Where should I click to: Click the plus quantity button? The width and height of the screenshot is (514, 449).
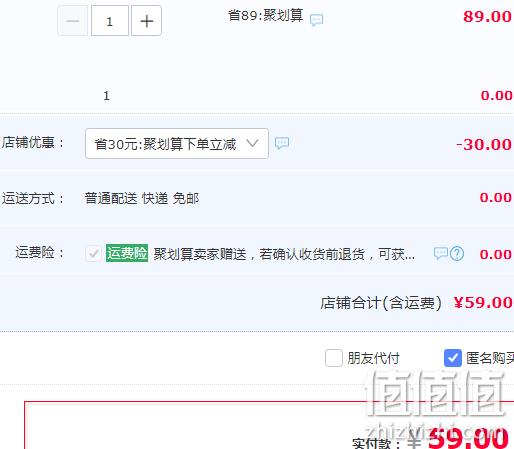[x=146, y=21]
